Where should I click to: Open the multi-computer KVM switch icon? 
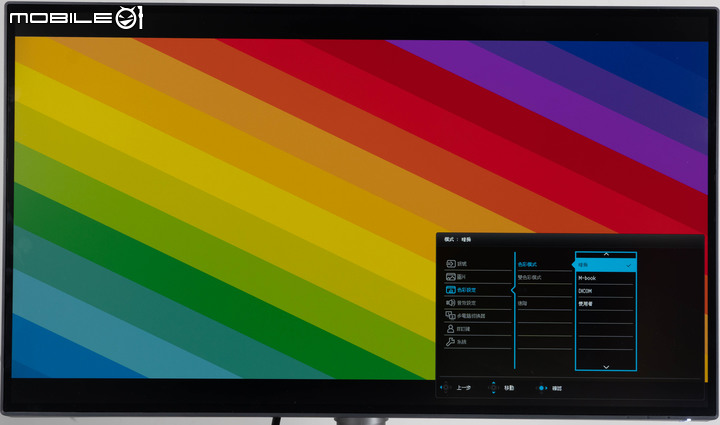tap(450, 315)
